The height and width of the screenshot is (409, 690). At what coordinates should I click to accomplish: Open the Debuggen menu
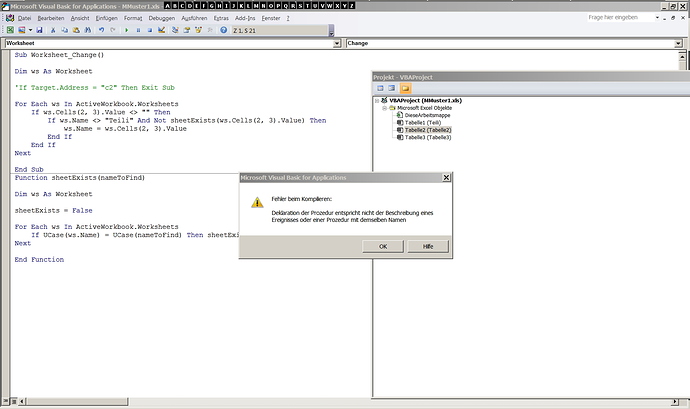pos(161,18)
